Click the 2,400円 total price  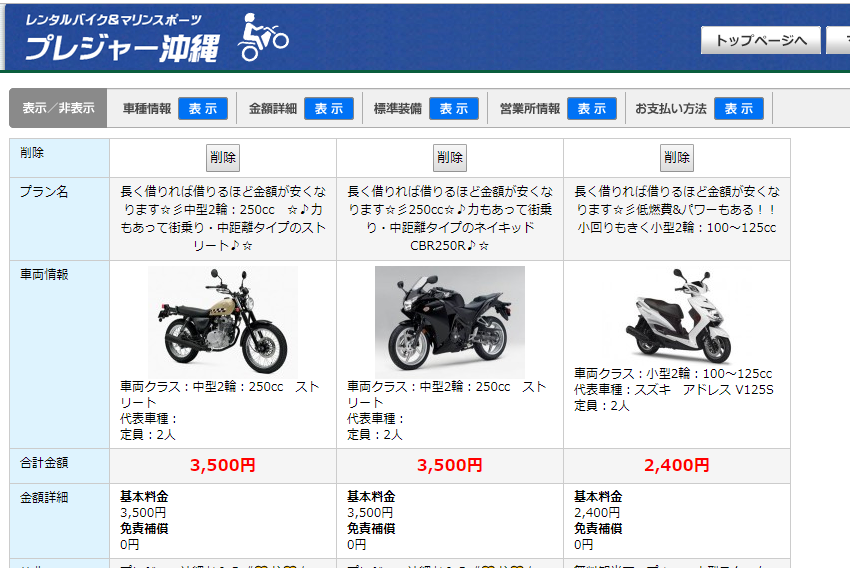click(x=677, y=465)
